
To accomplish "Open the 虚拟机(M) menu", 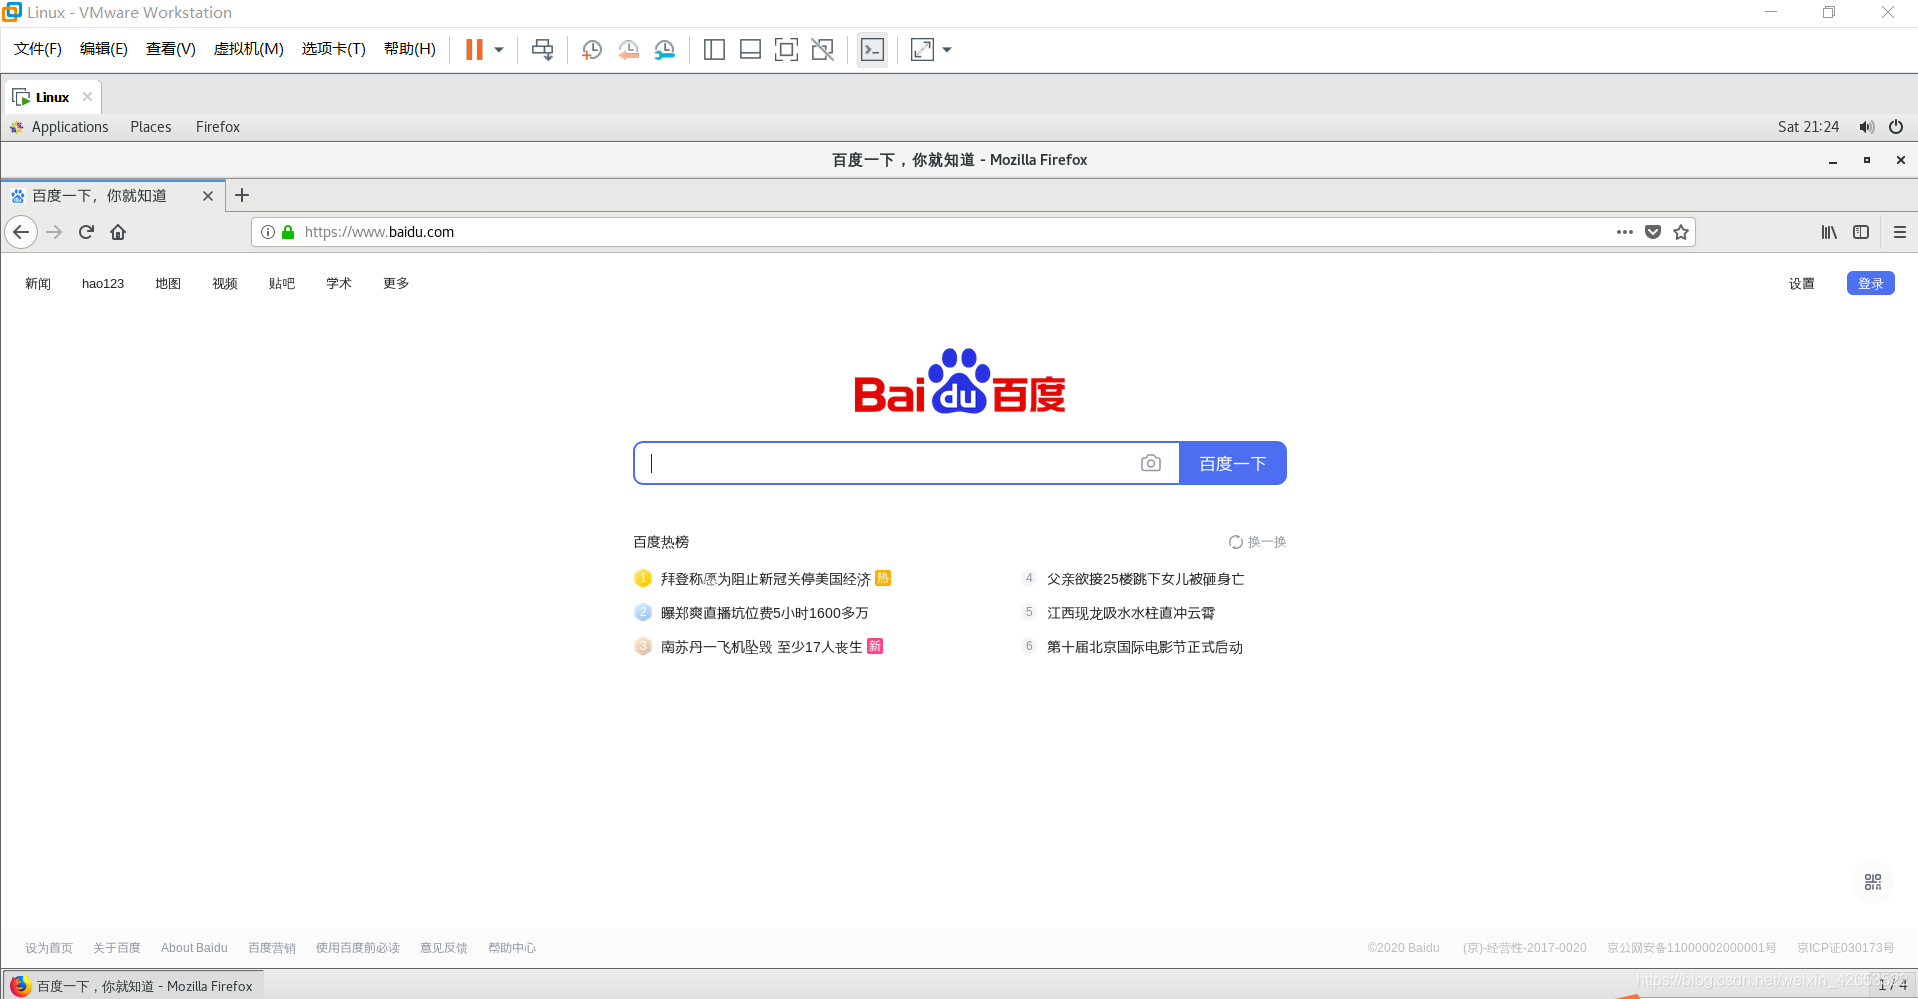I will tap(249, 49).
